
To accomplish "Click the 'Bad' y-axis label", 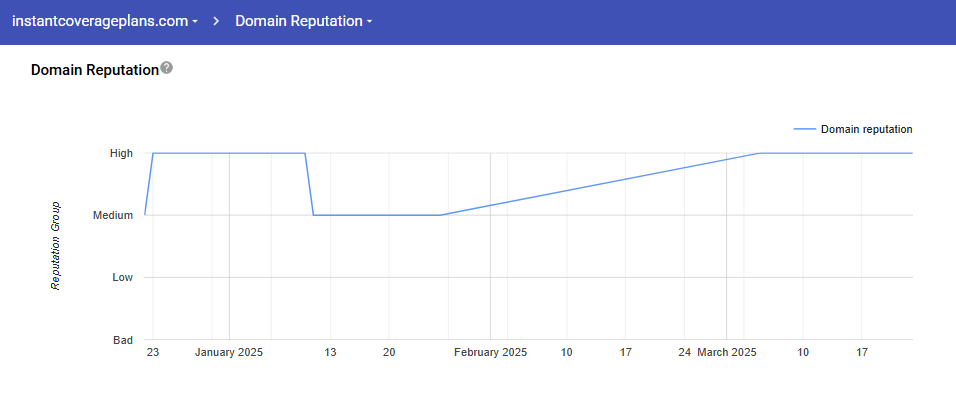I will coord(122,340).
